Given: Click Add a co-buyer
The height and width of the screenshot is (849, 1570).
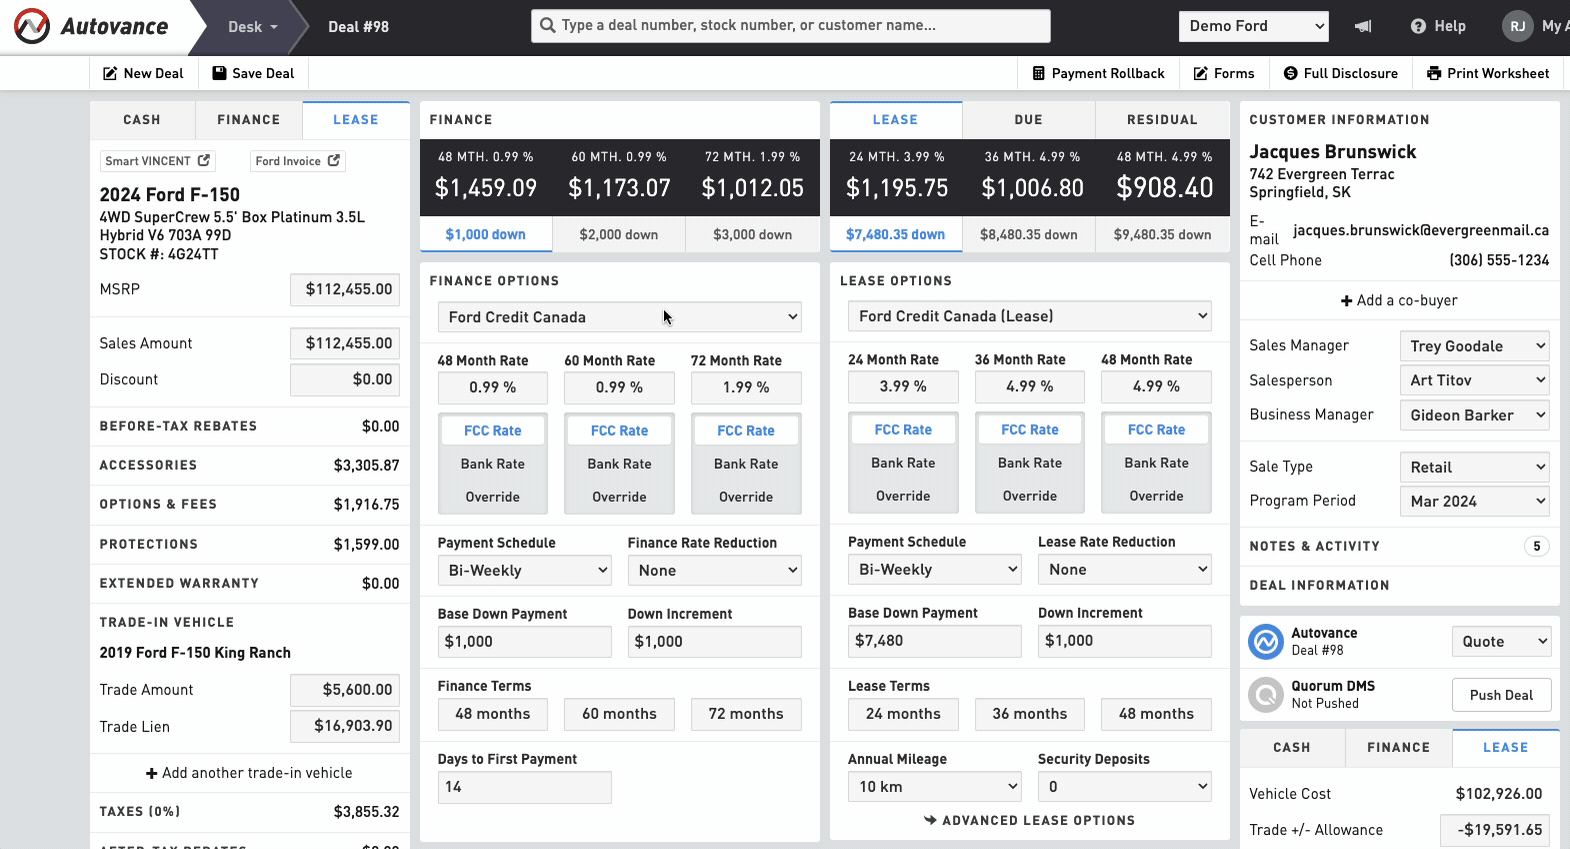Looking at the screenshot, I should coord(1399,300).
